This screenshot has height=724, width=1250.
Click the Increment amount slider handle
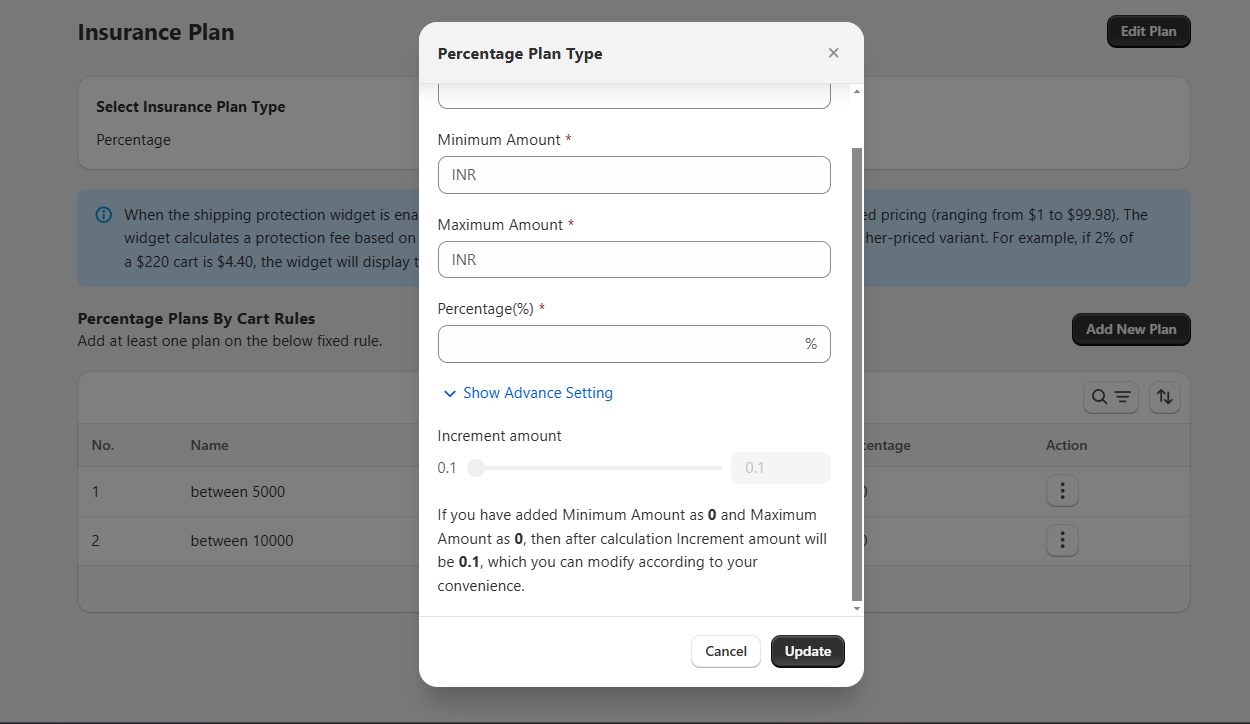click(x=476, y=468)
